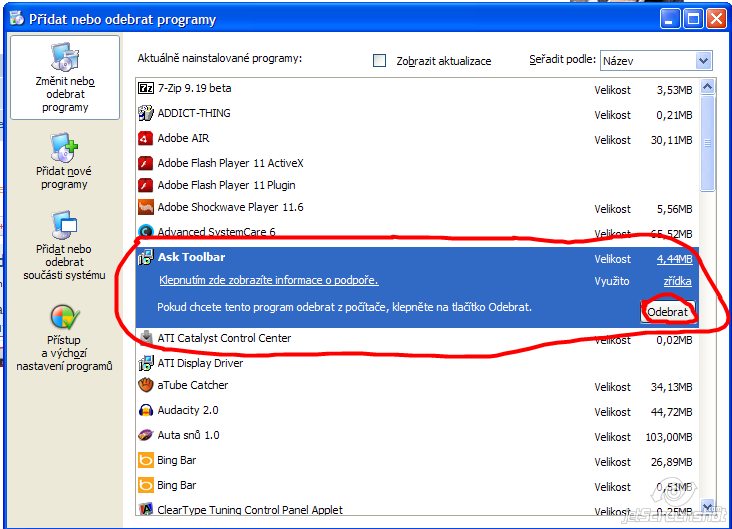Click the second Bing Bar icon (0,51MB)
This screenshot has height=529, width=732.
click(146, 485)
